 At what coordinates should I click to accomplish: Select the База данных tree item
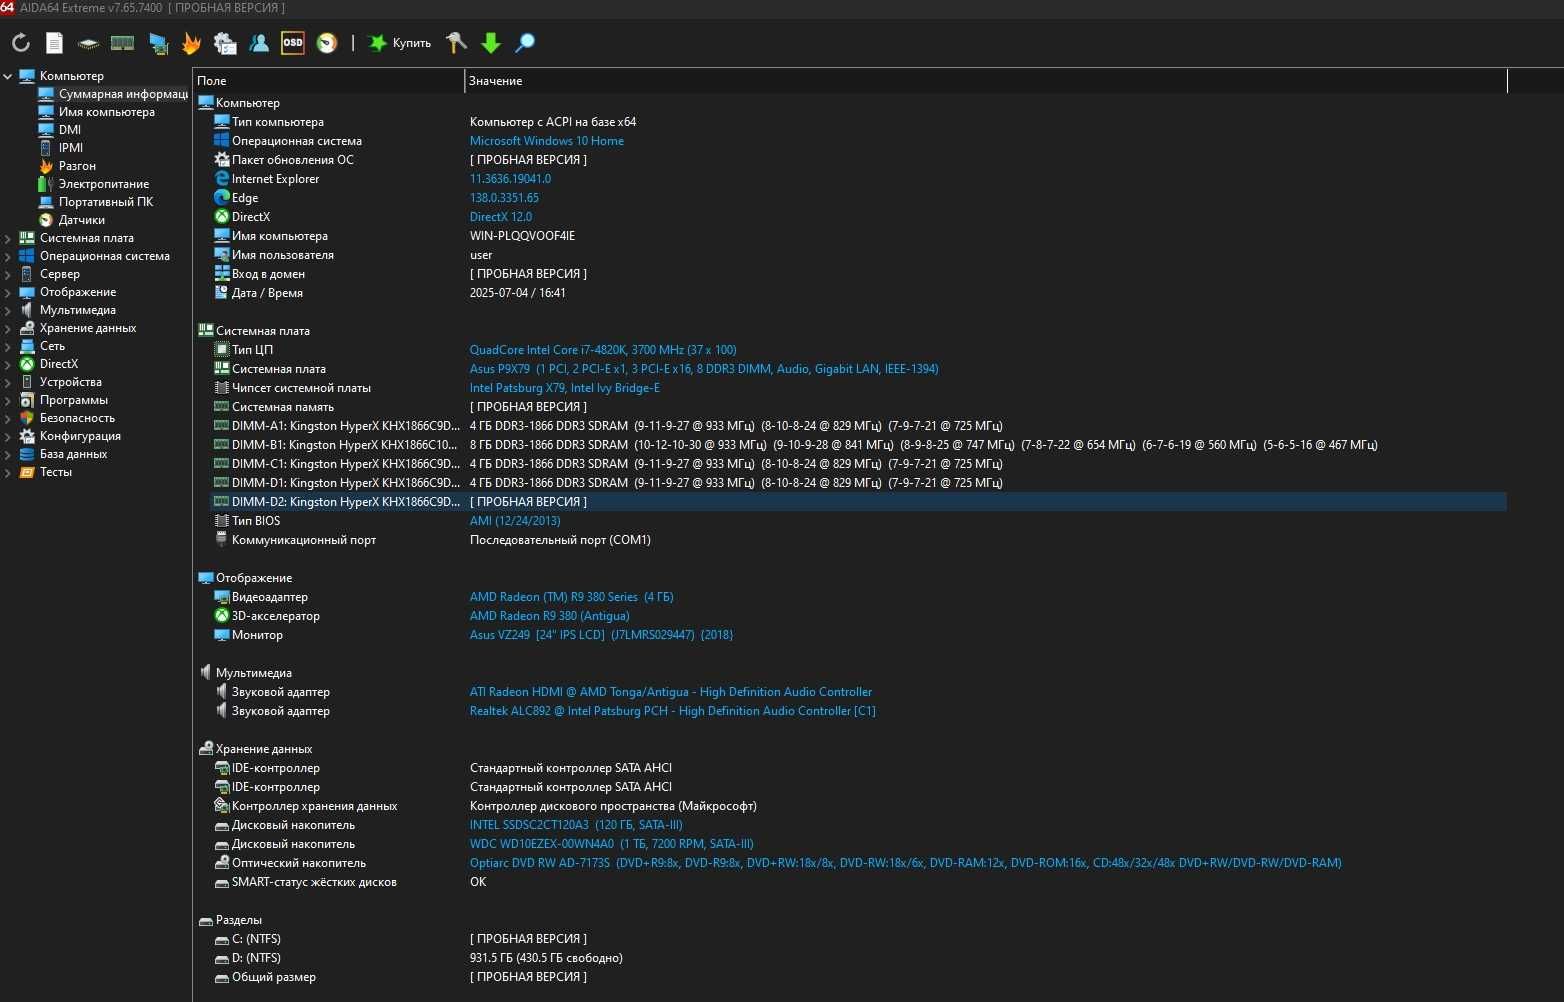(x=63, y=454)
